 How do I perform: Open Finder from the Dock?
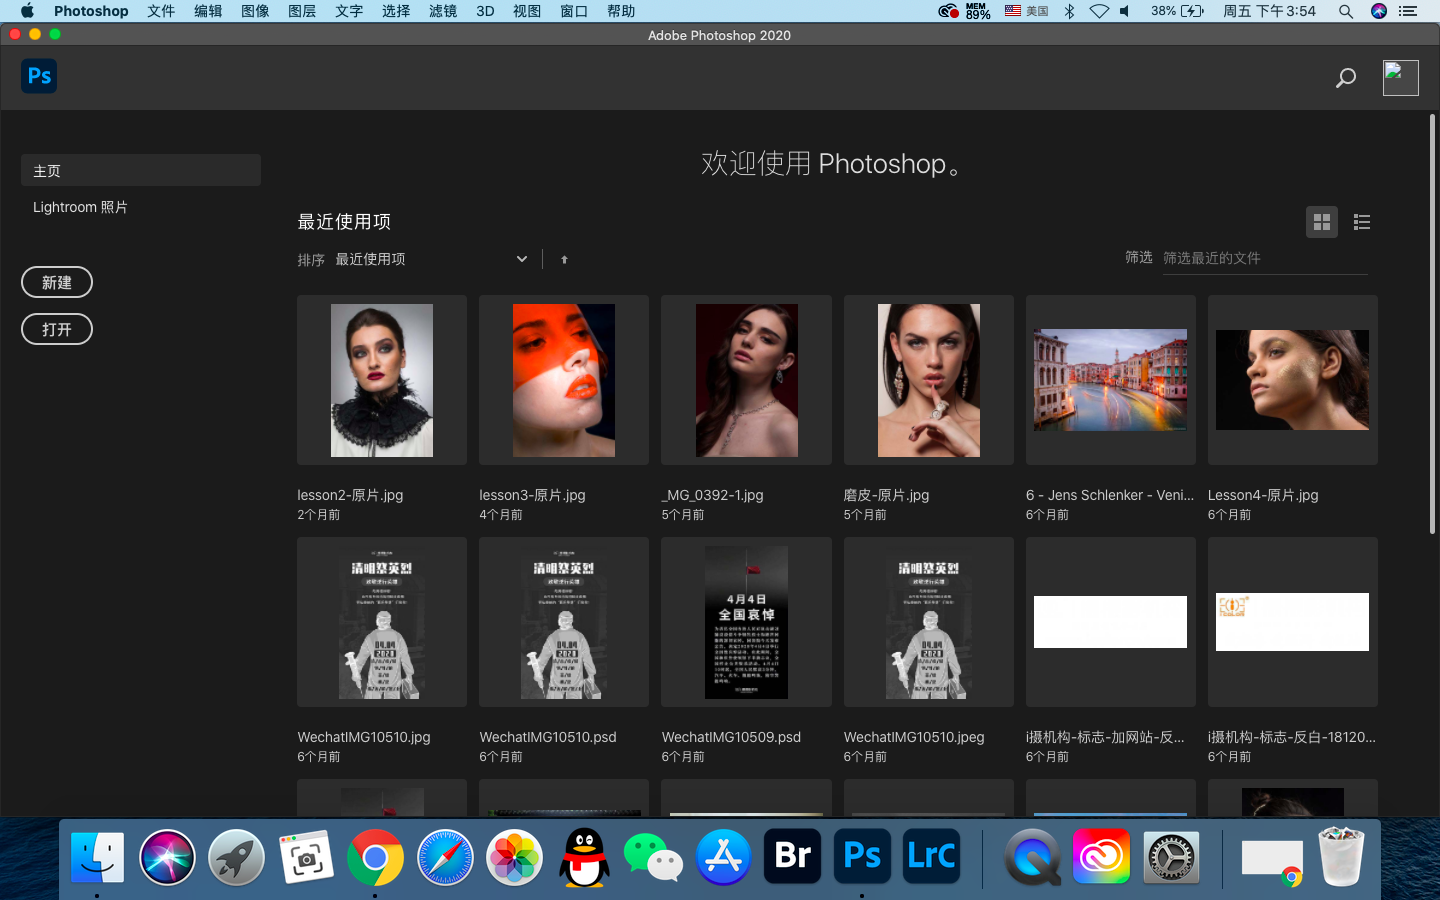tap(97, 857)
